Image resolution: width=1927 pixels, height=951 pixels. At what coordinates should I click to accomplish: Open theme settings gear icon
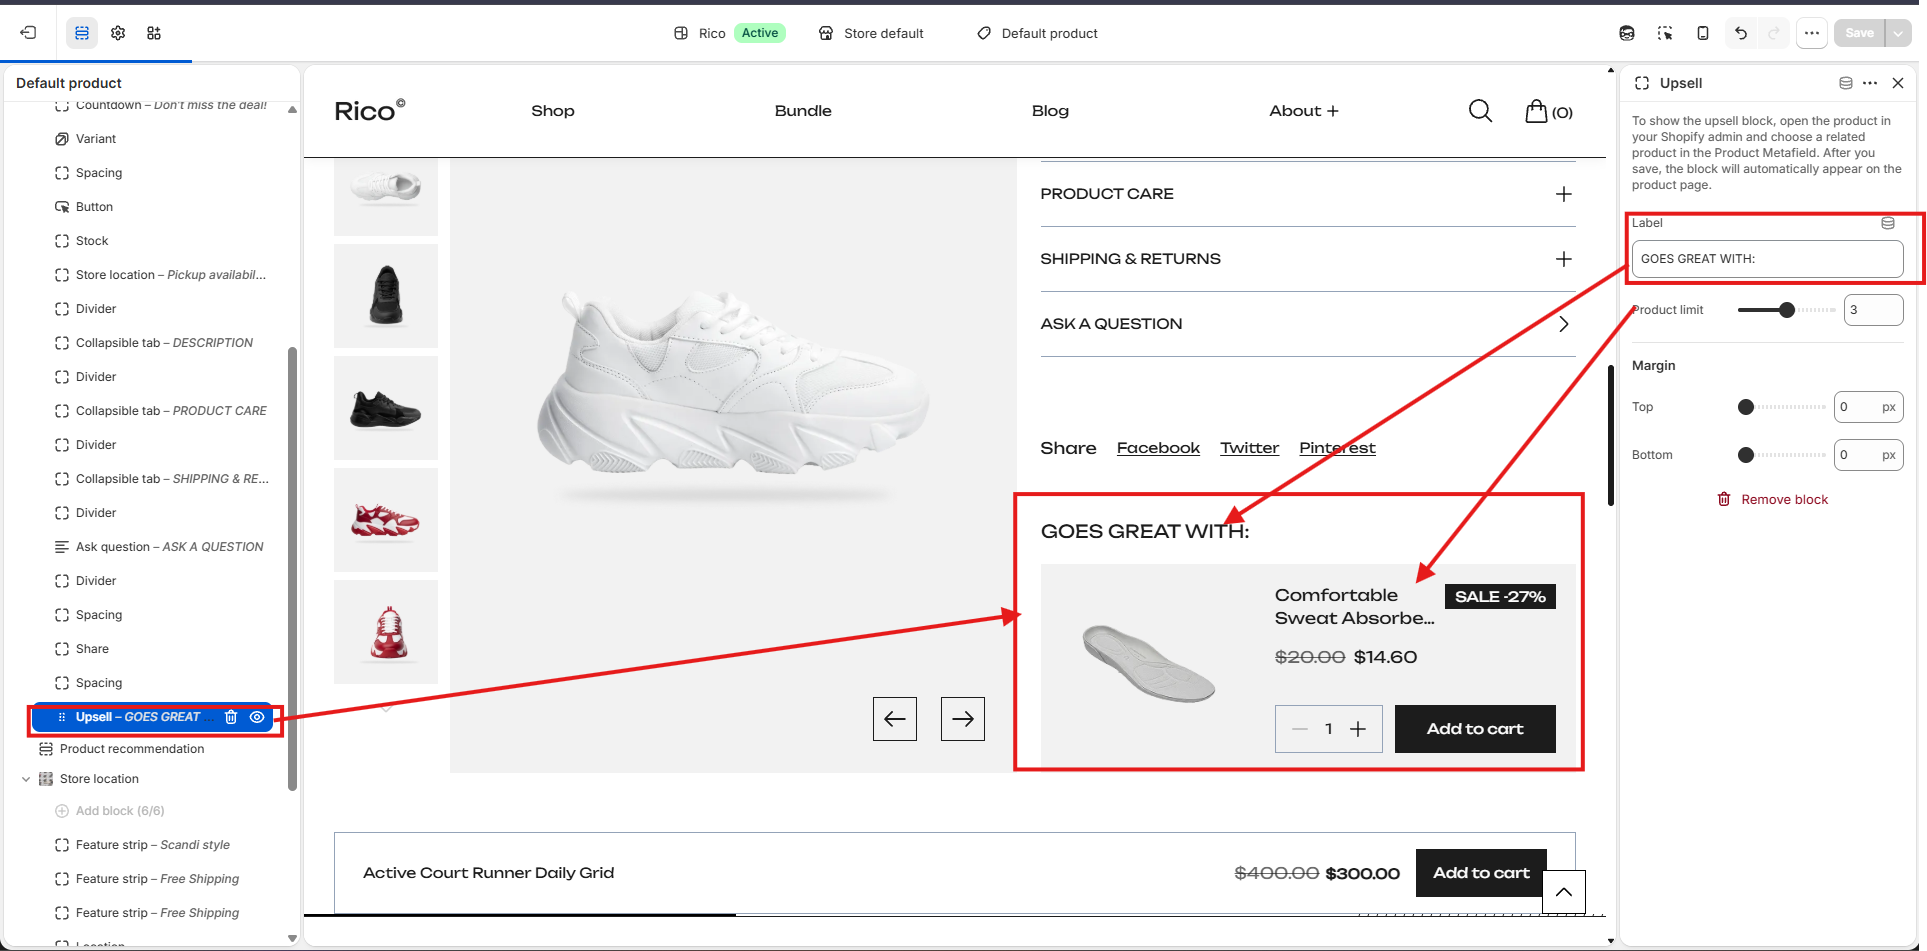[118, 33]
